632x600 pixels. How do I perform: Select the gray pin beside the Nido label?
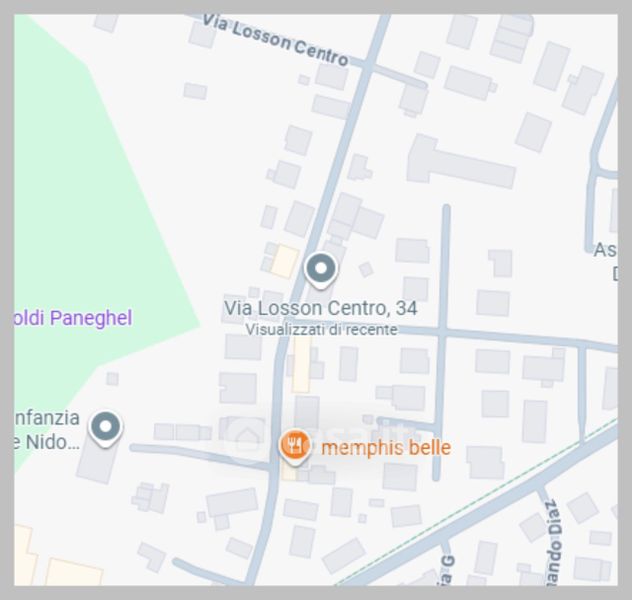[x=105, y=429]
